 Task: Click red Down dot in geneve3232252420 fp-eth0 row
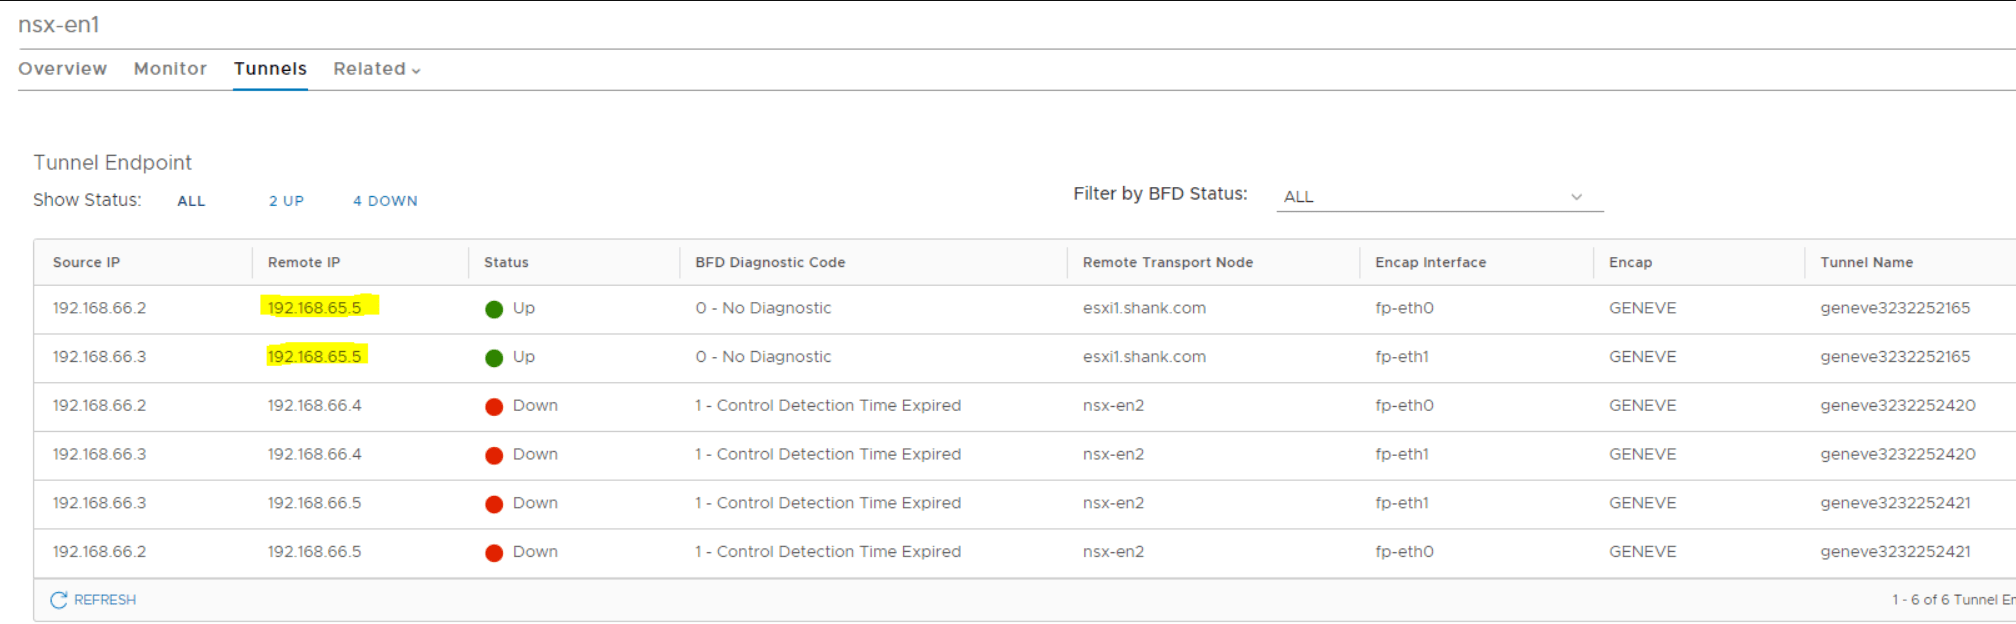(494, 407)
